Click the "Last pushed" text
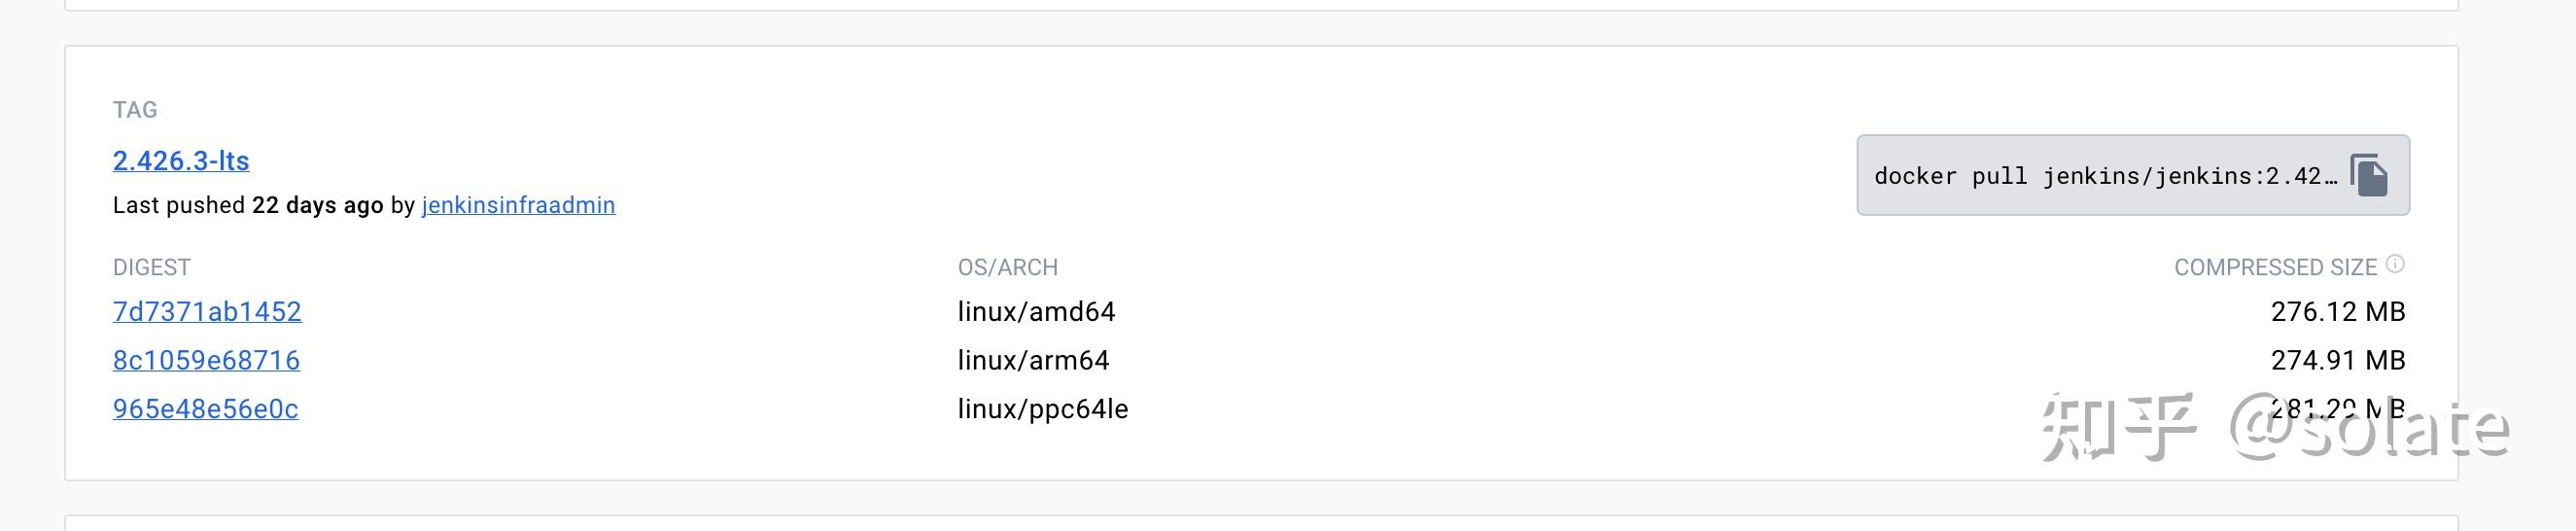This screenshot has height=531, width=2576. tap(178, 205)
